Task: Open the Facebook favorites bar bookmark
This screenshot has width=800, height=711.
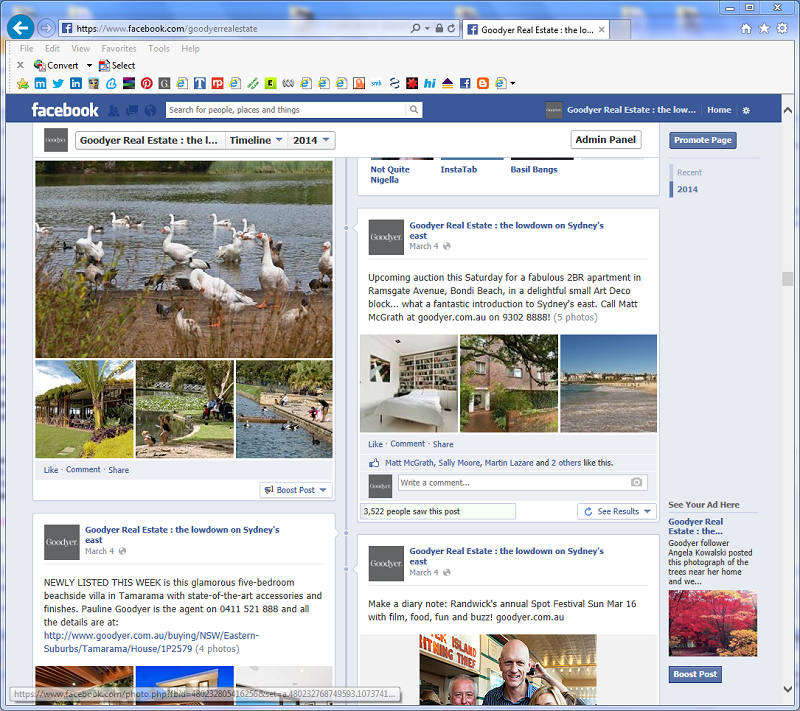Action: 465,83
